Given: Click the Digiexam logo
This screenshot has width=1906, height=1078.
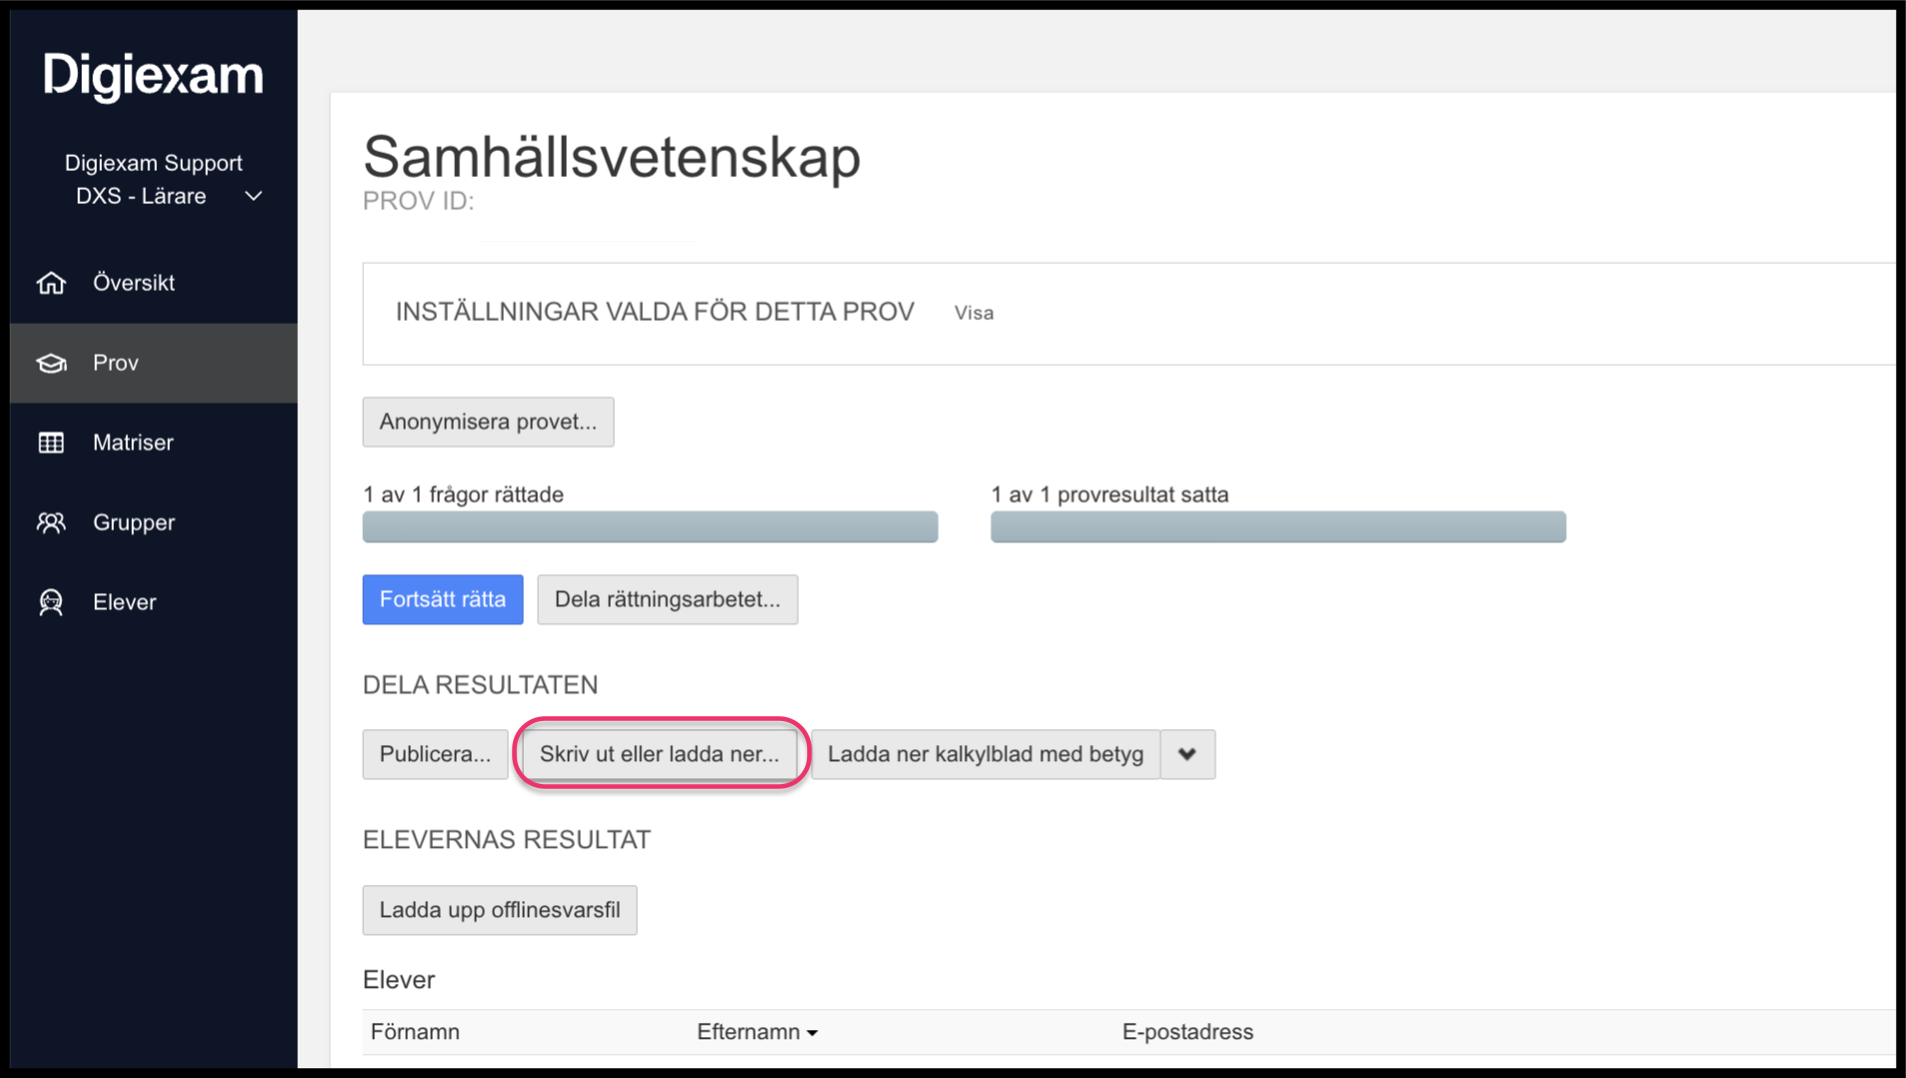Looking at the screenshot, I should tap(153, 75).
